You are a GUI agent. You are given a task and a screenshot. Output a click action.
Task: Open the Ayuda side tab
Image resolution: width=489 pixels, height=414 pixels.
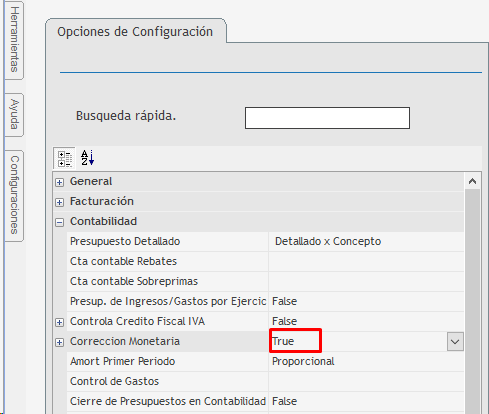[x=14, y=114]
